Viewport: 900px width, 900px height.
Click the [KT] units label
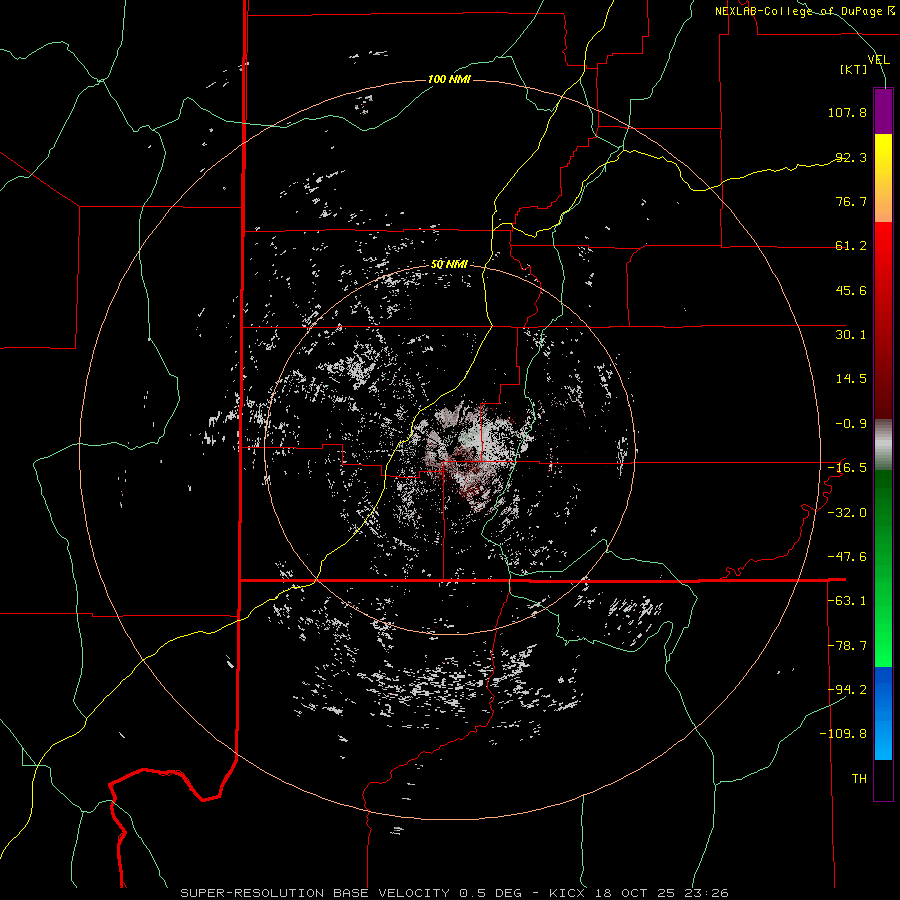854,69
